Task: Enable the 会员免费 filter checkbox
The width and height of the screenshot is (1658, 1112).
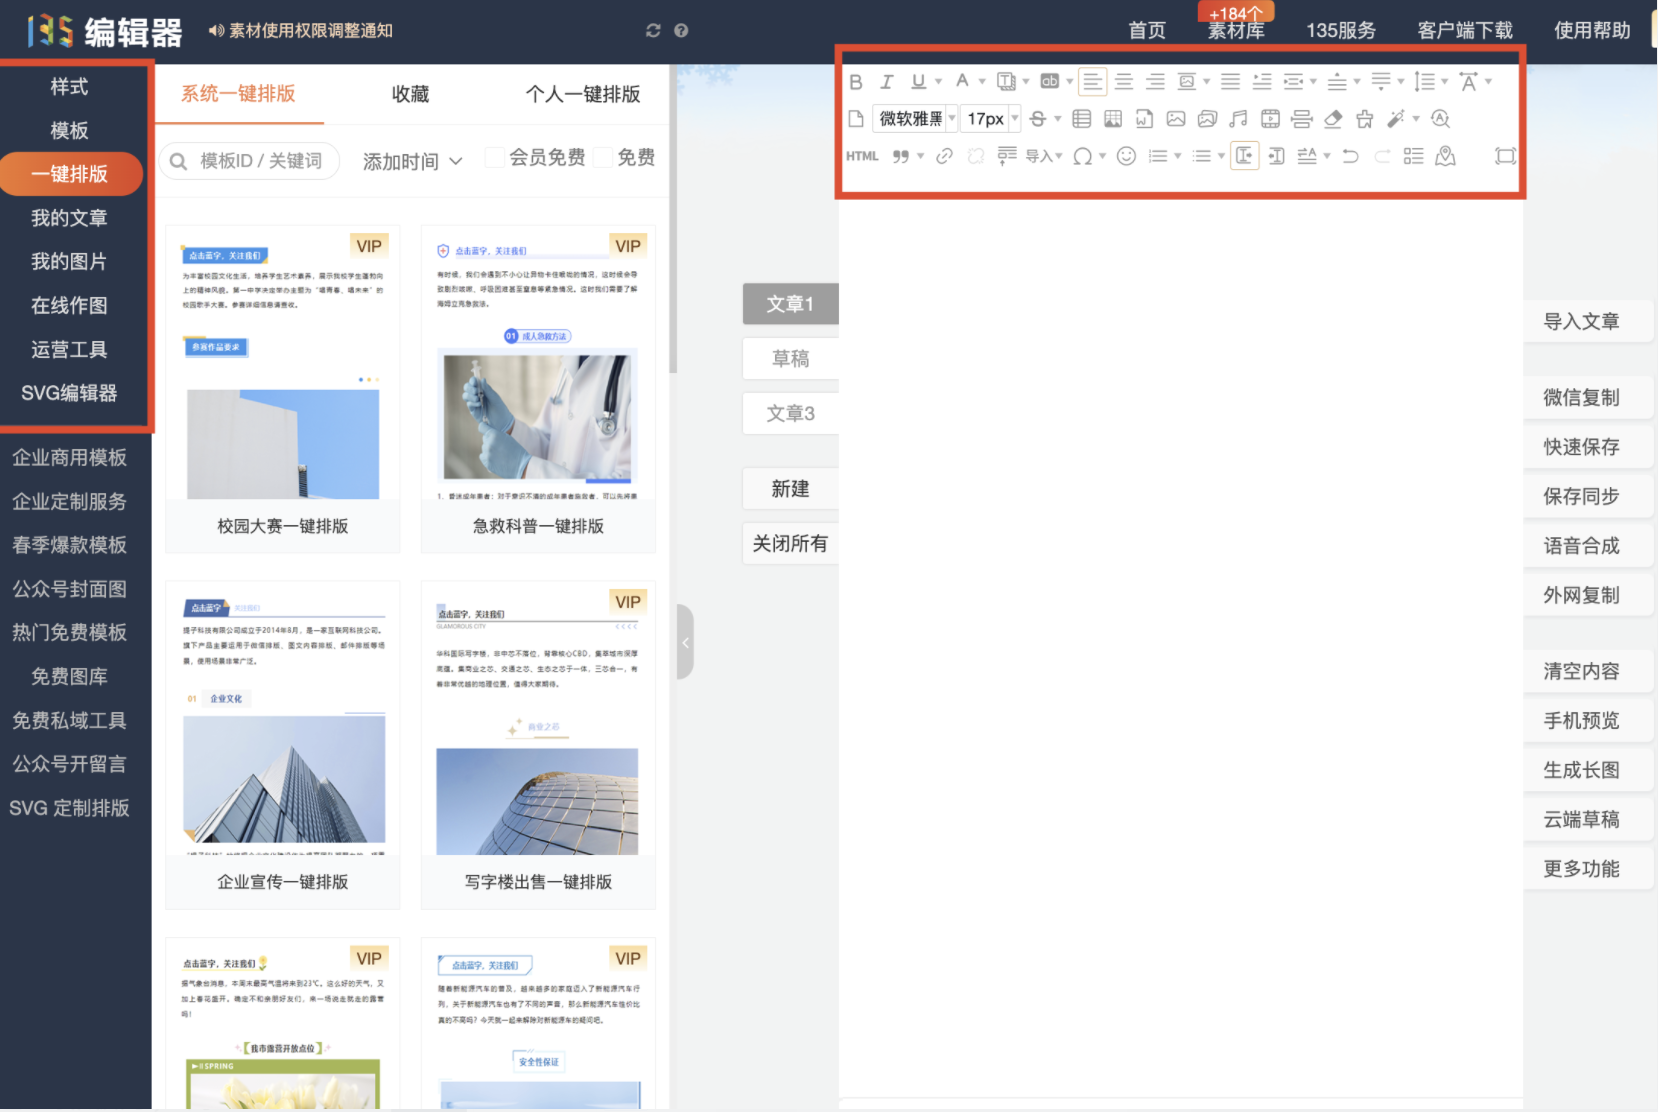Action: pyautogui.click(x=493, y=157)
